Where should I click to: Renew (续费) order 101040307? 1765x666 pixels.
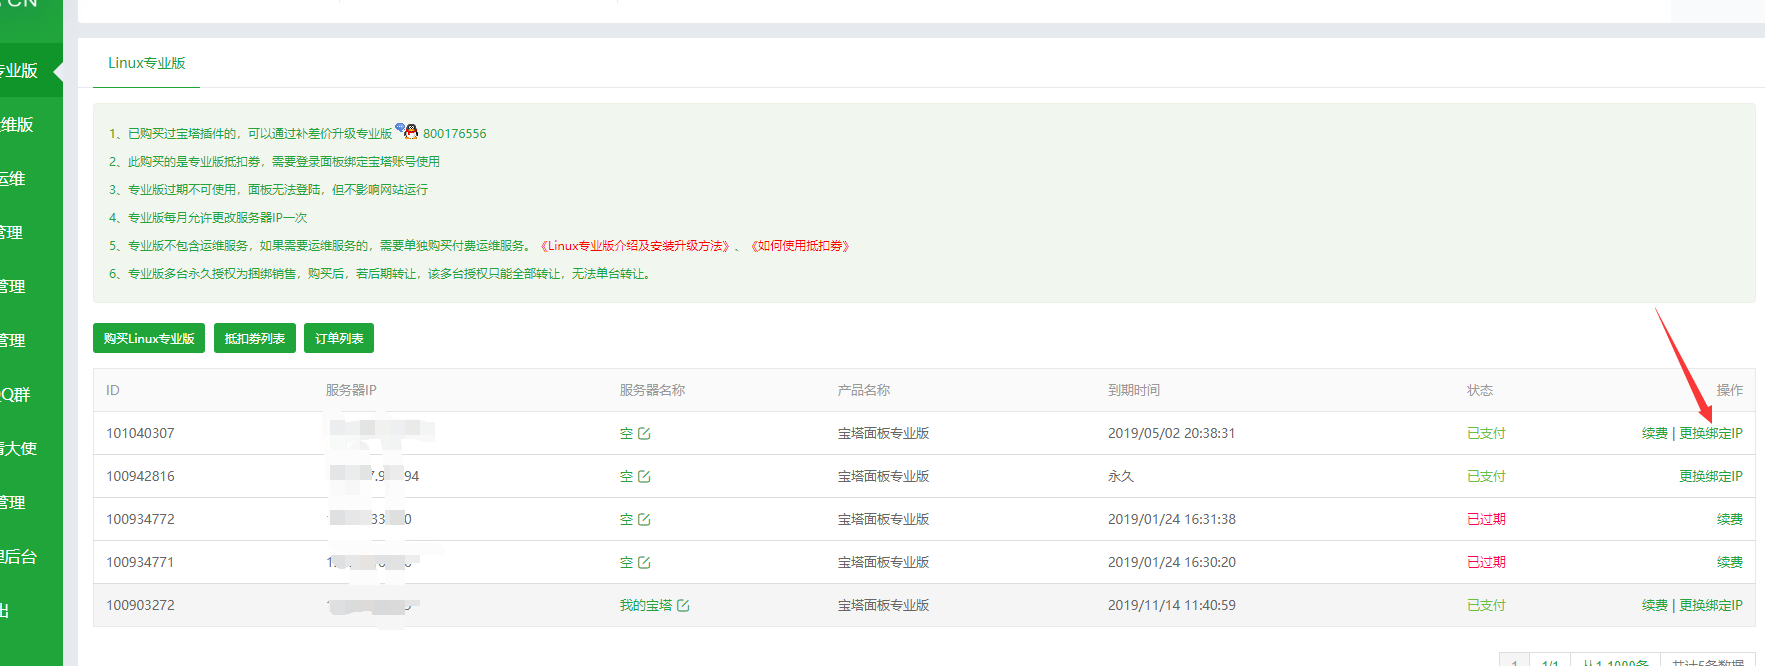[x=1655, y=434]
